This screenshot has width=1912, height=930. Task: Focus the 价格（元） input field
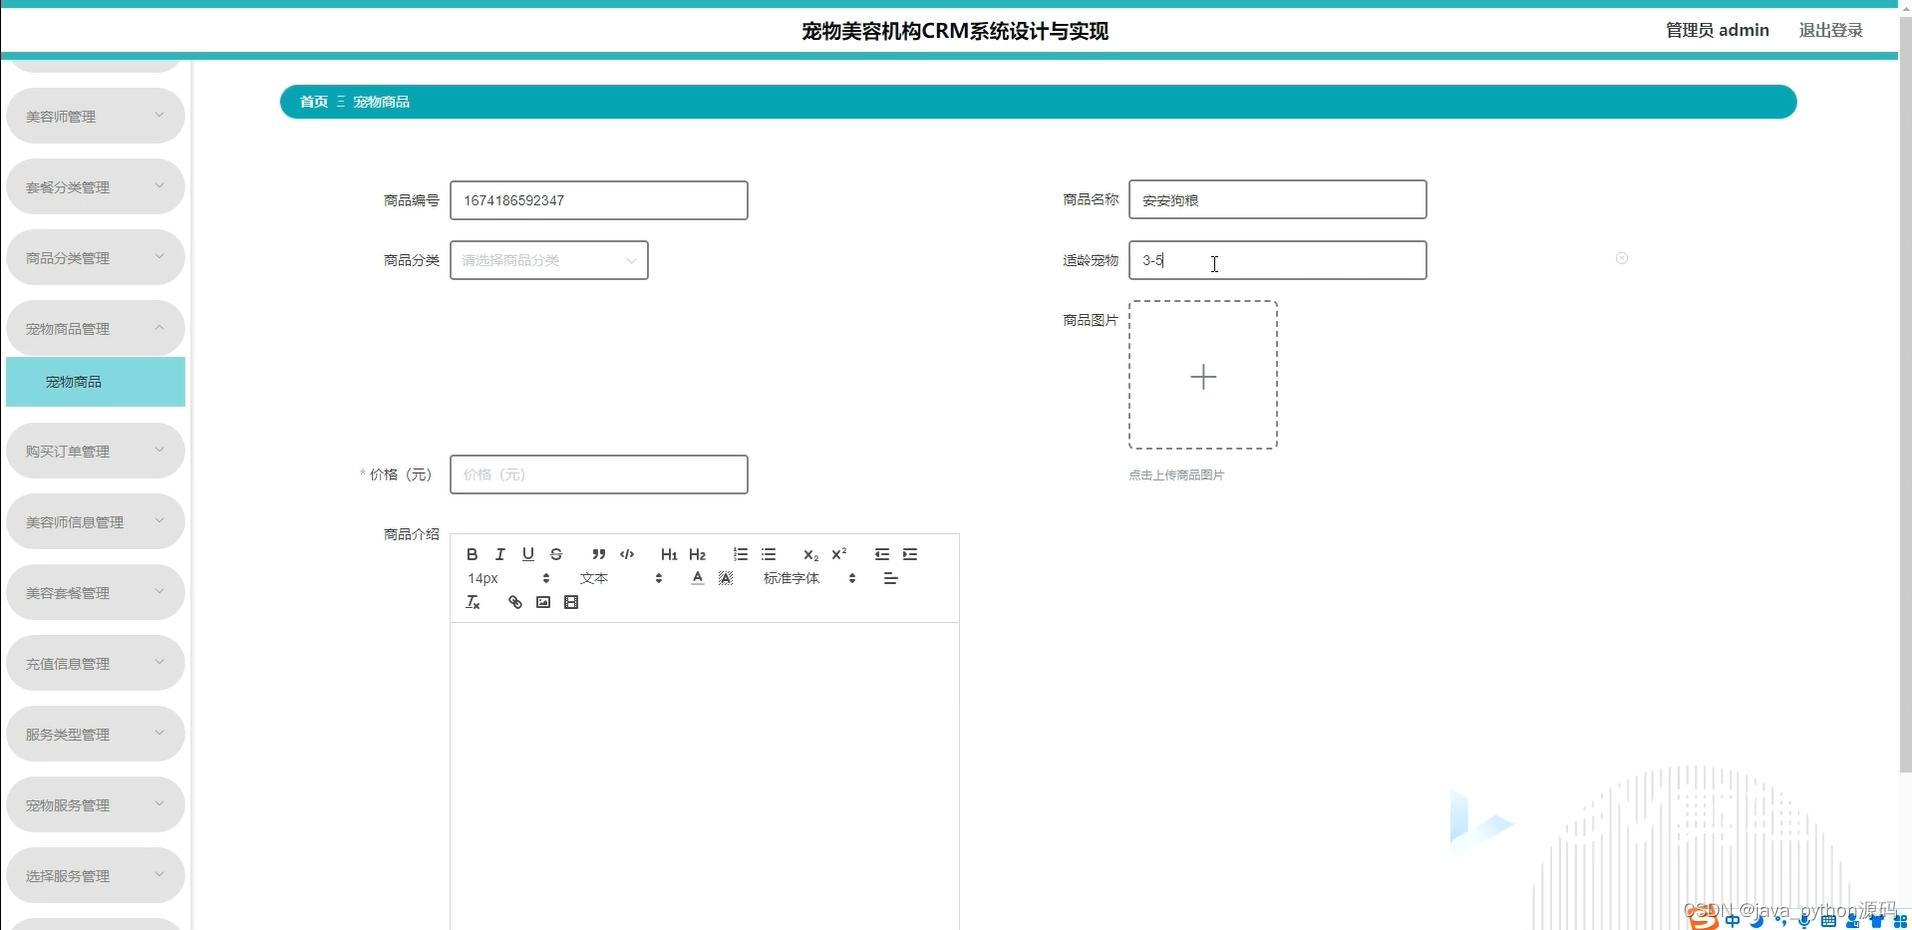599,474
